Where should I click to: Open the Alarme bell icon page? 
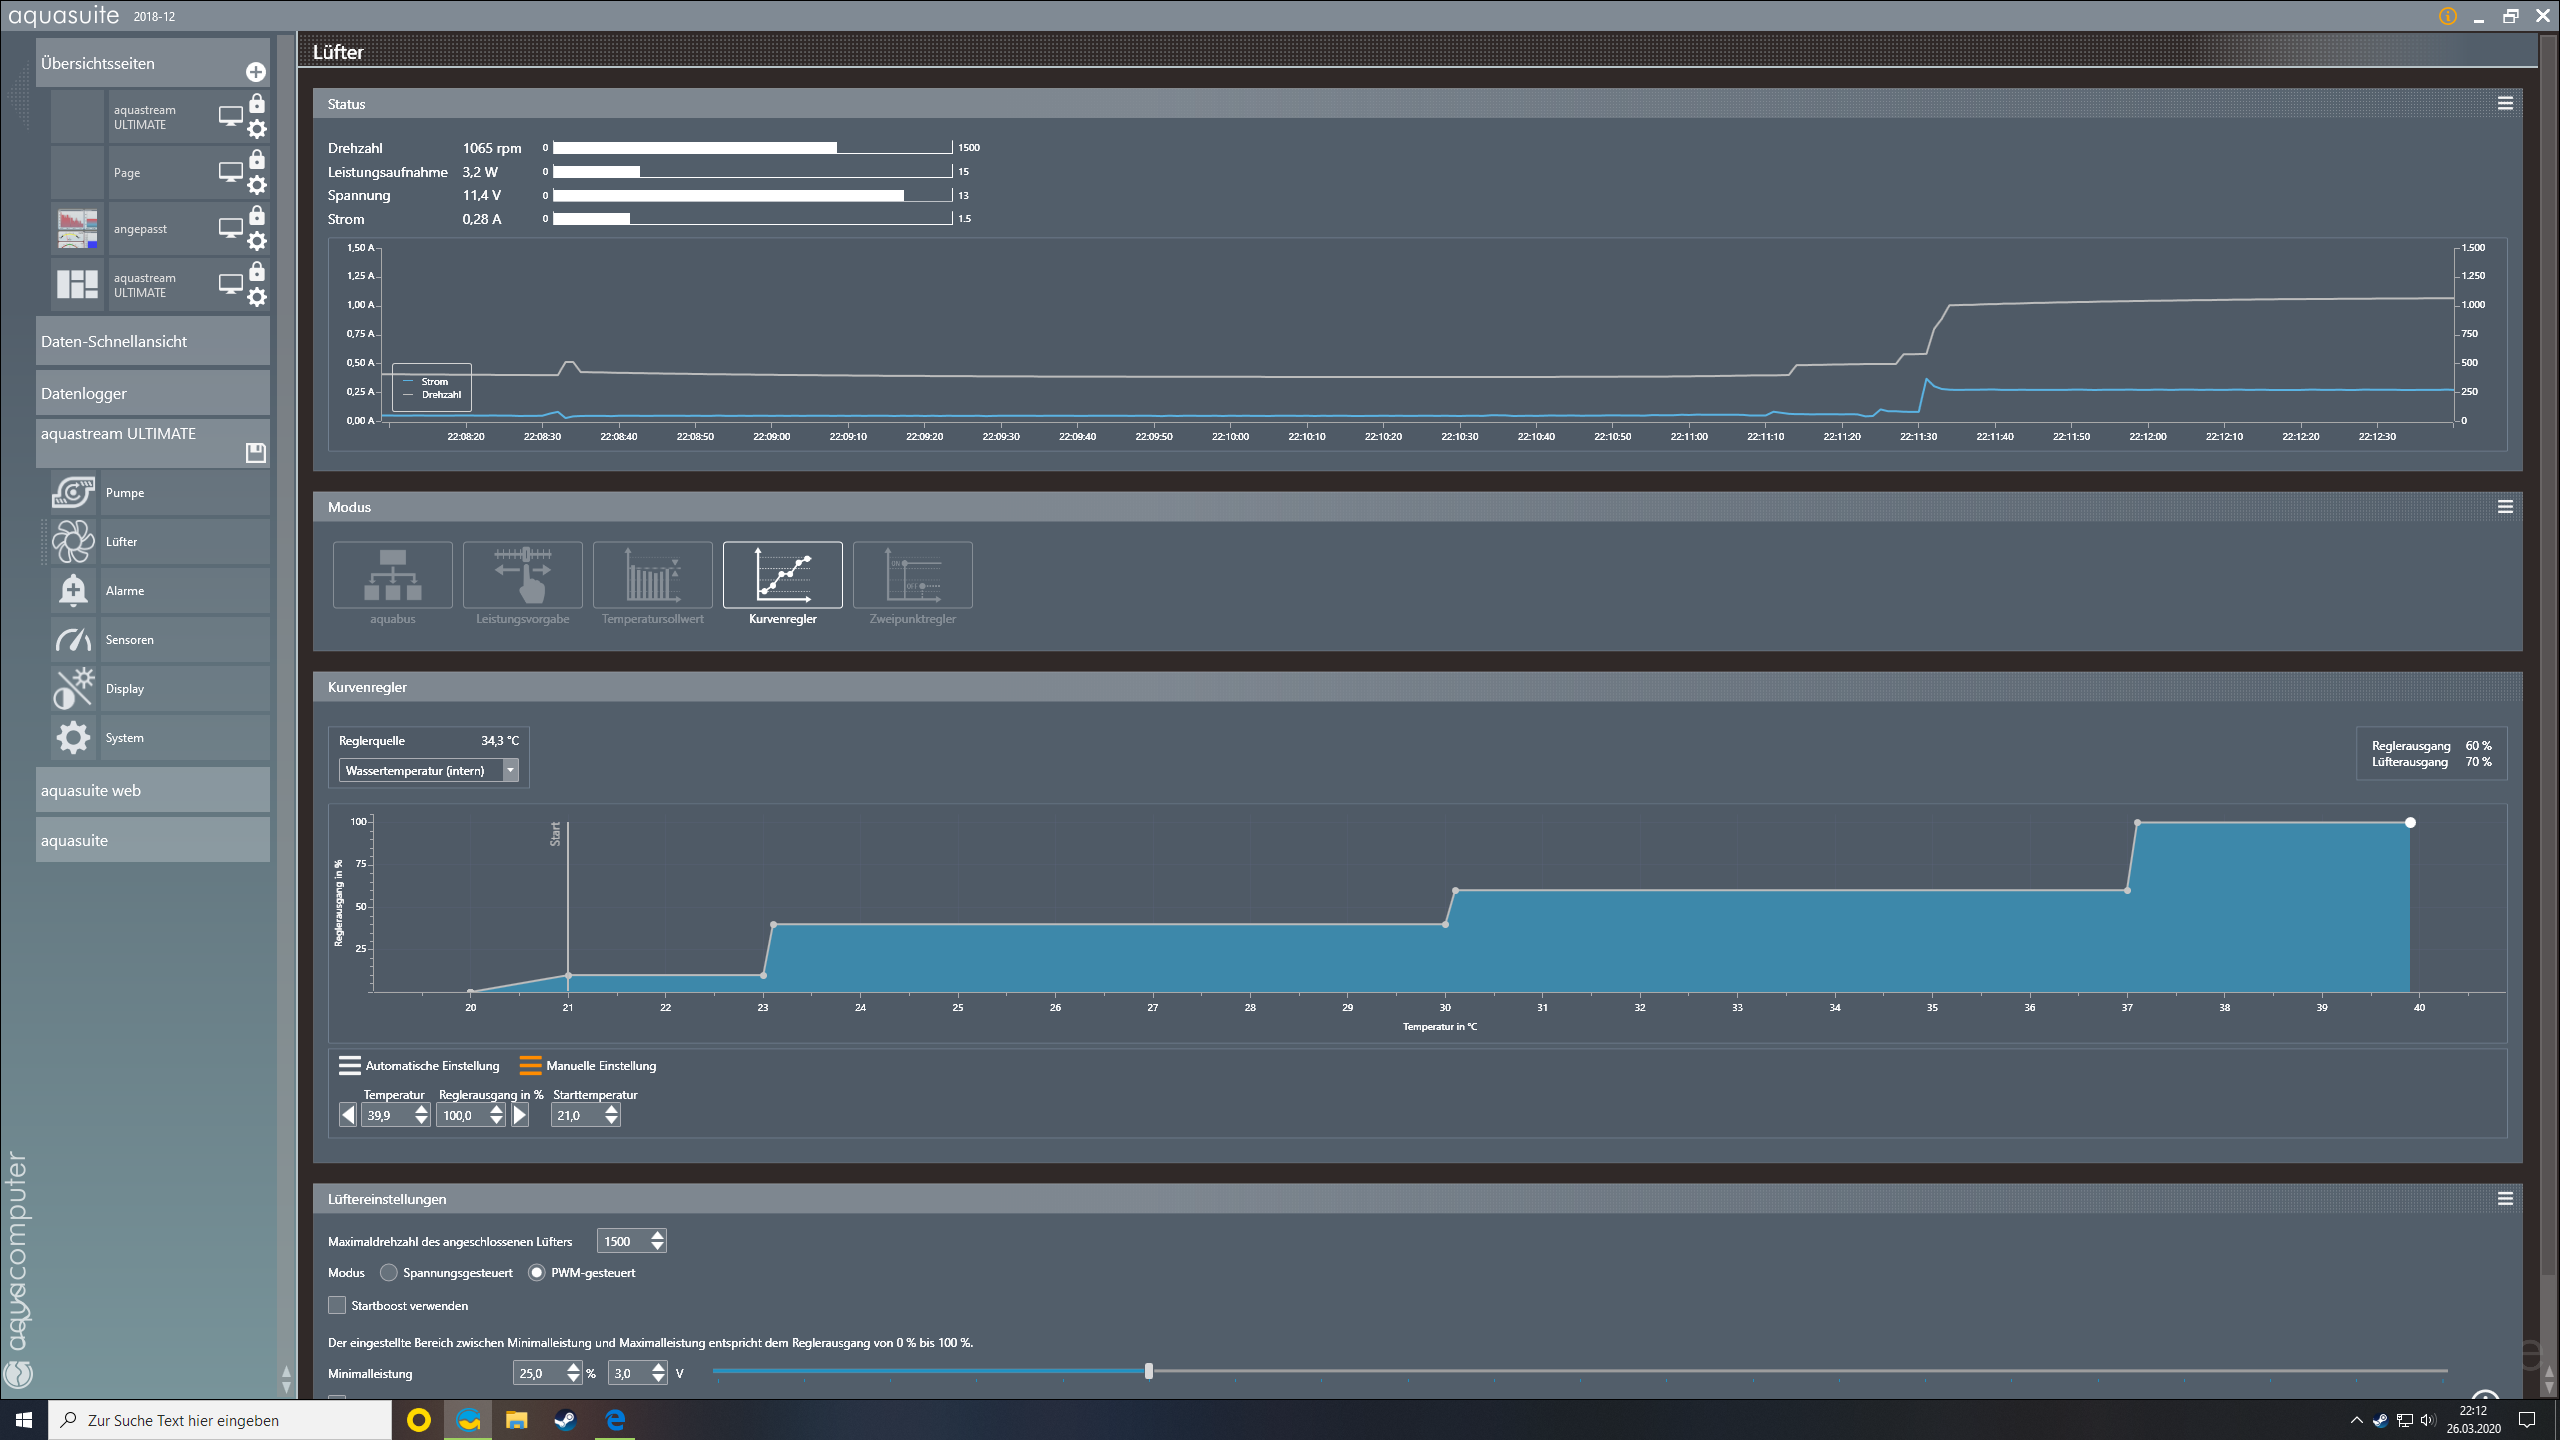(x=73, y=591)
